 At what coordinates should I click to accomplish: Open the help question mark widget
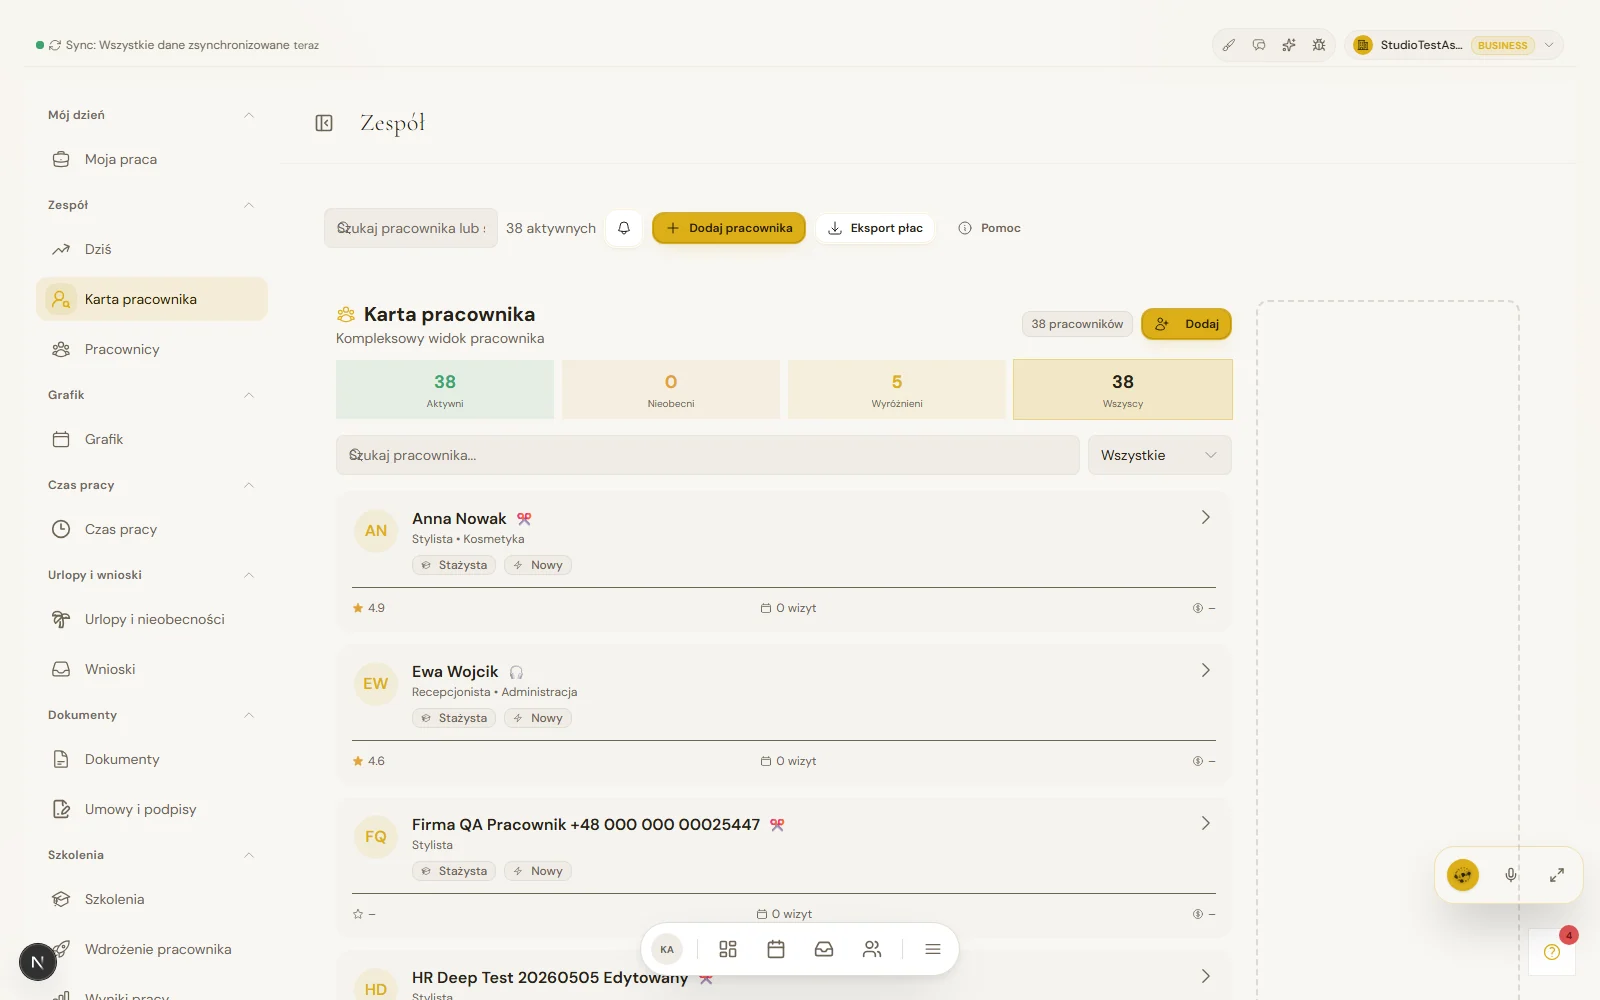1552,952
